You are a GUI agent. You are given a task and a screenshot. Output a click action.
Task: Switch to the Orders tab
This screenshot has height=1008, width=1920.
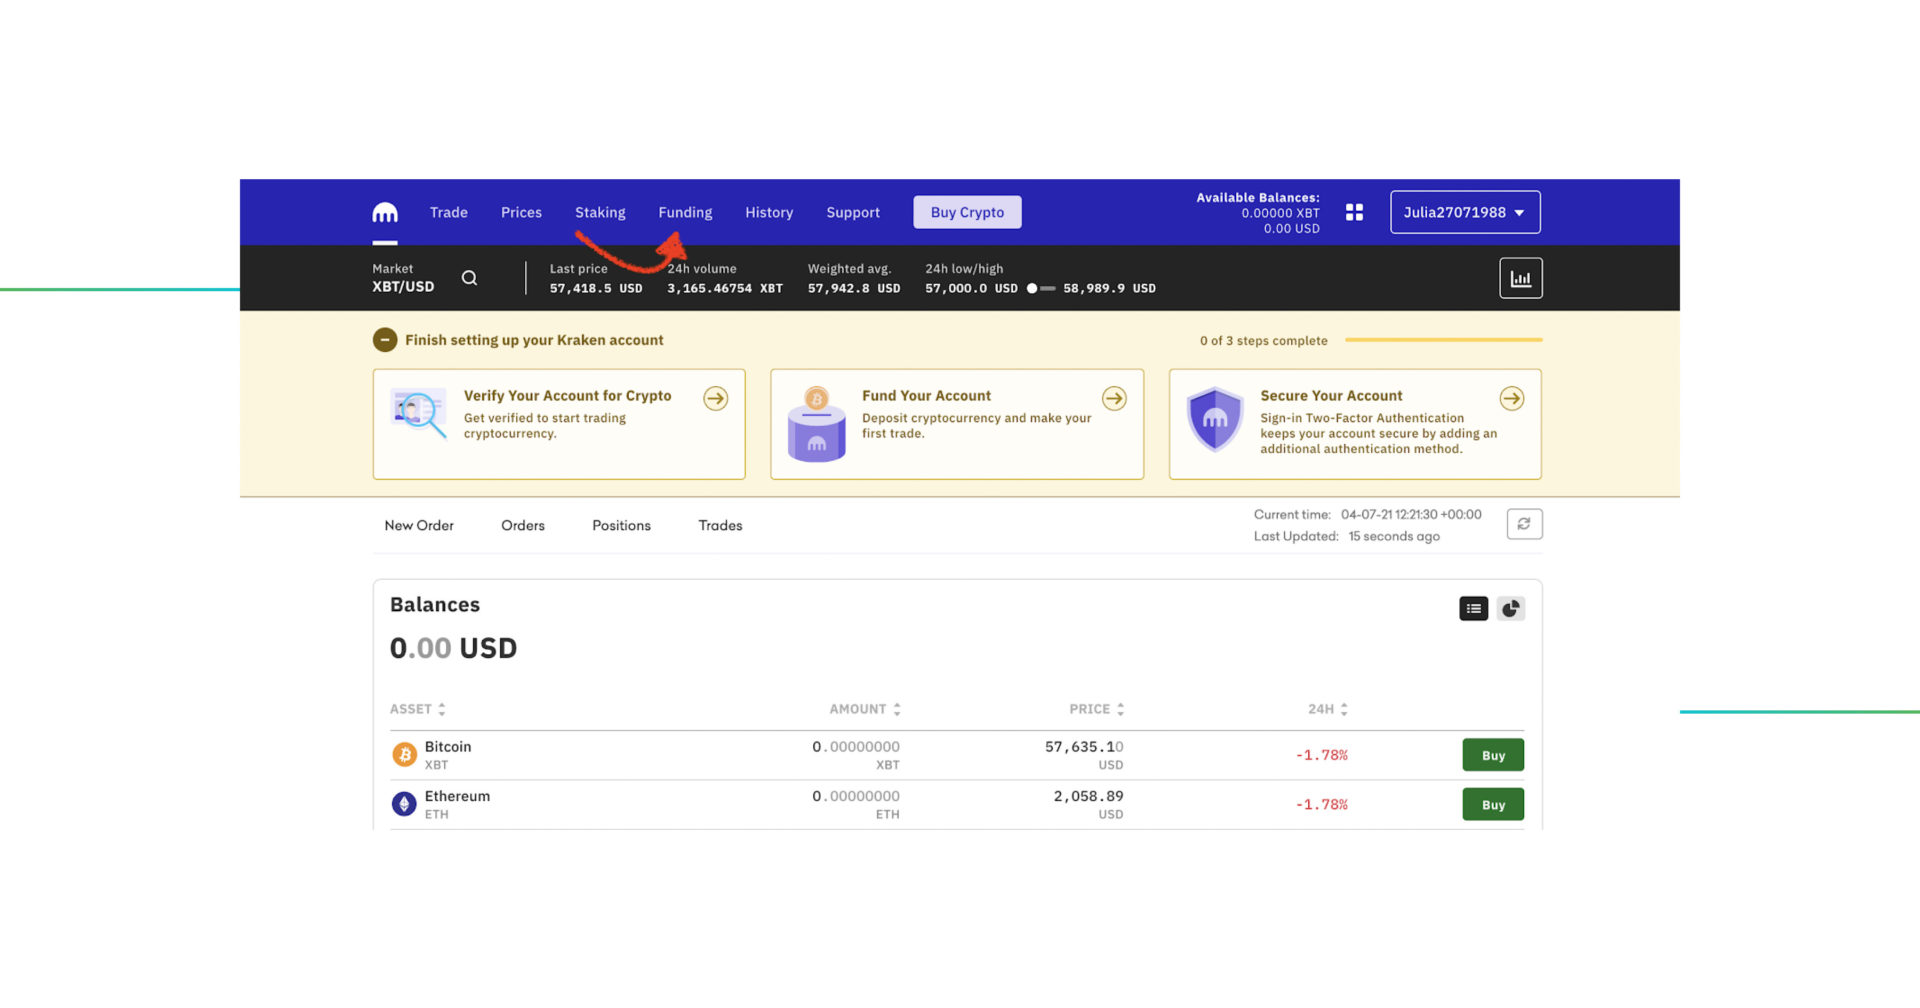pos(522,525)
